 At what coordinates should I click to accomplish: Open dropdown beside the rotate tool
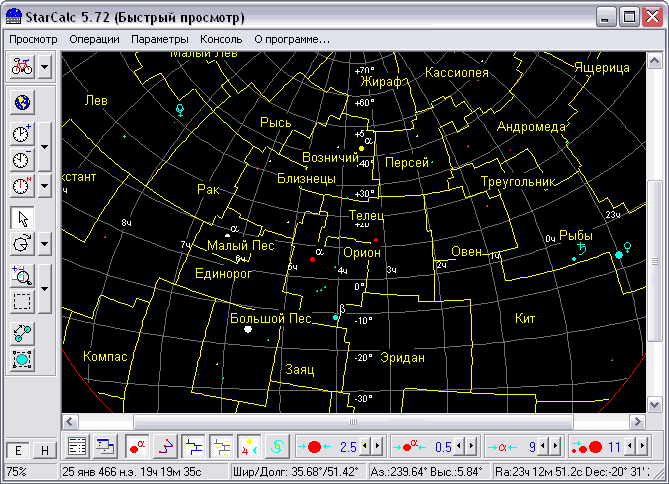pyautogui.click(x=44, y=244)
